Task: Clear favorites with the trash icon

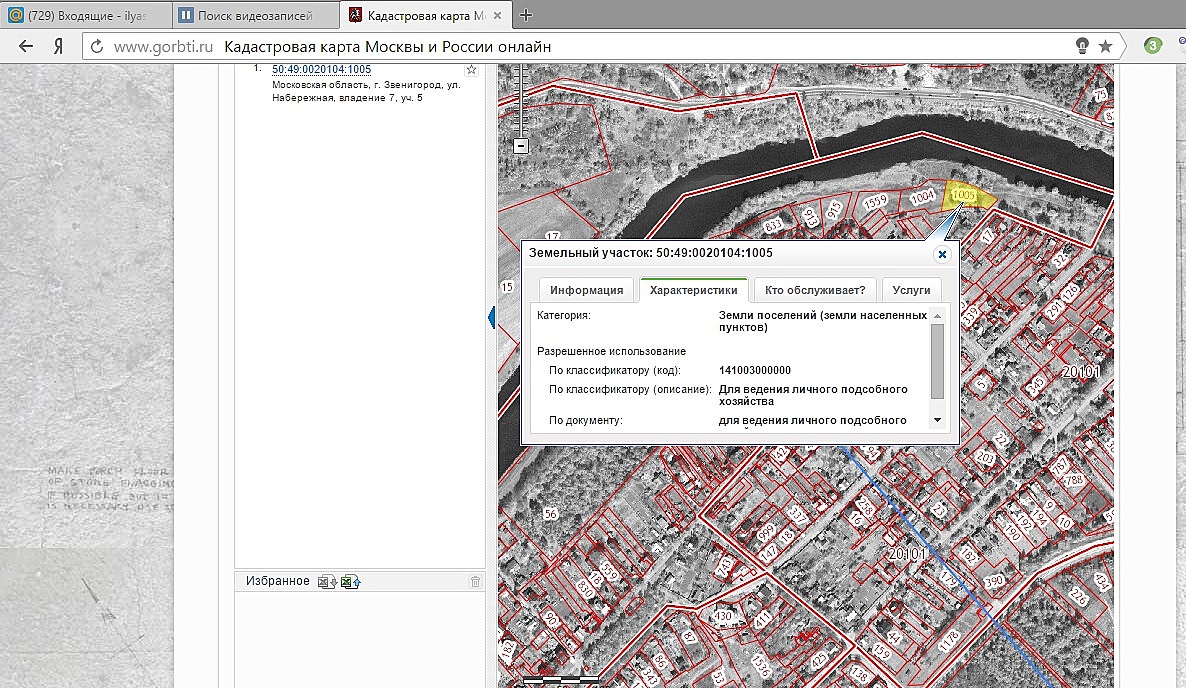Action: pos(475,582)
